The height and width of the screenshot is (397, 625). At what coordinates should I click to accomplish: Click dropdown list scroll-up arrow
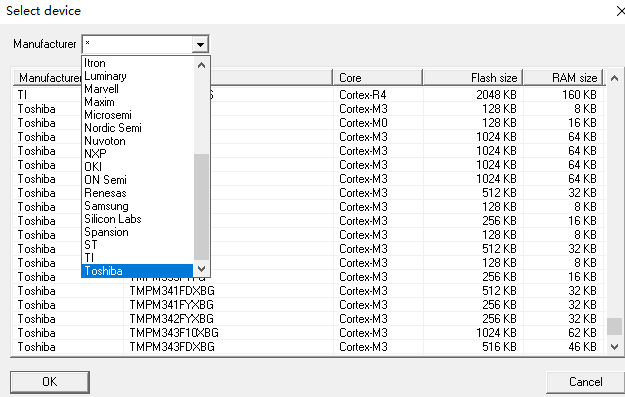[201, 65]
